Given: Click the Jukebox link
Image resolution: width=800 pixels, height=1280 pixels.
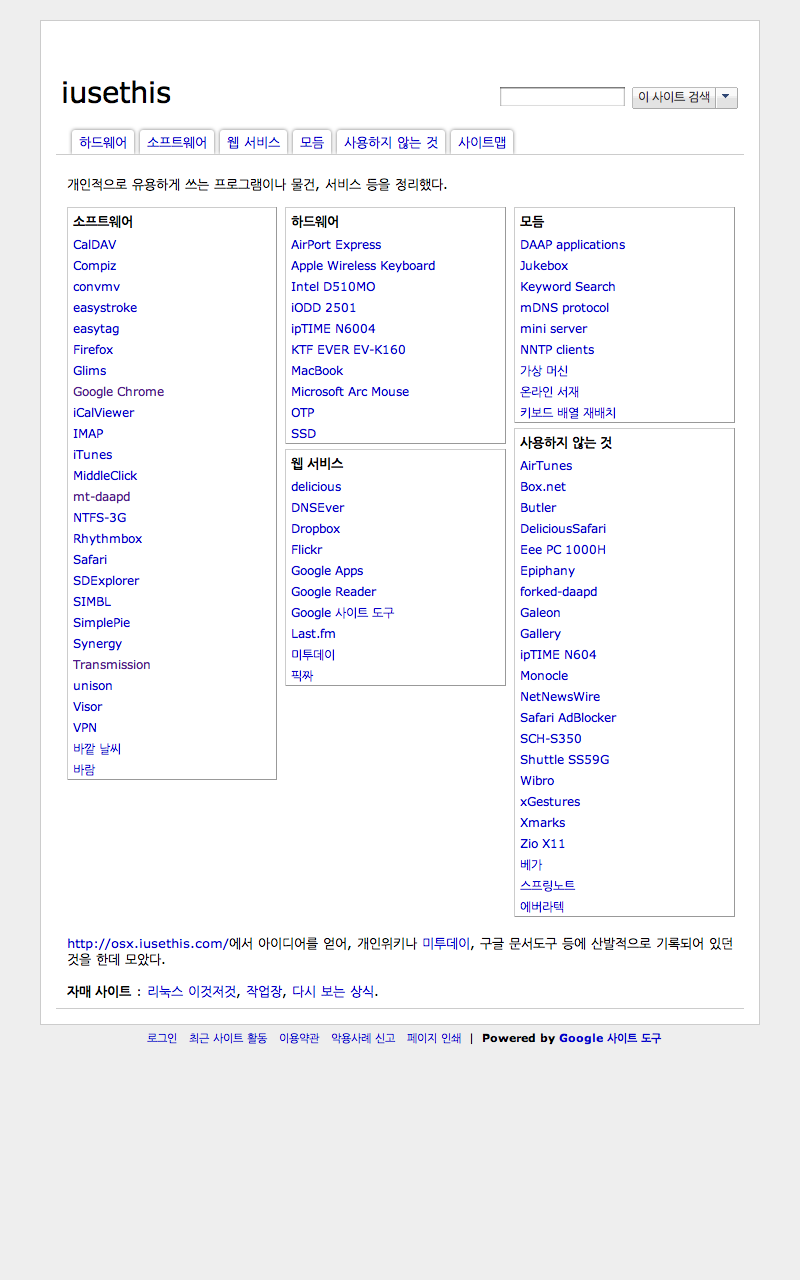Looking at the screenshot, I should (x=544, y=266).
